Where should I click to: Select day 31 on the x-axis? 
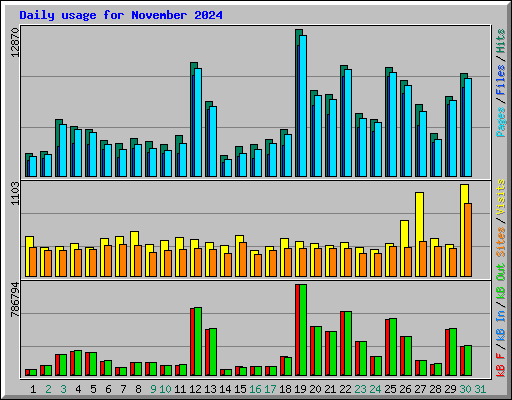[480, 389]
